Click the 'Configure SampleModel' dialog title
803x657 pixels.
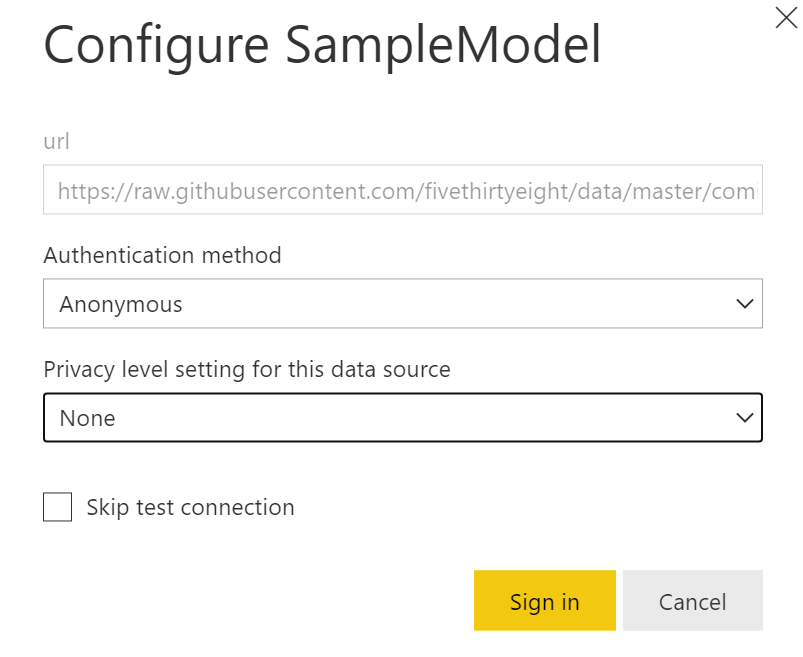pyautogui.click(x=322, y=46)
